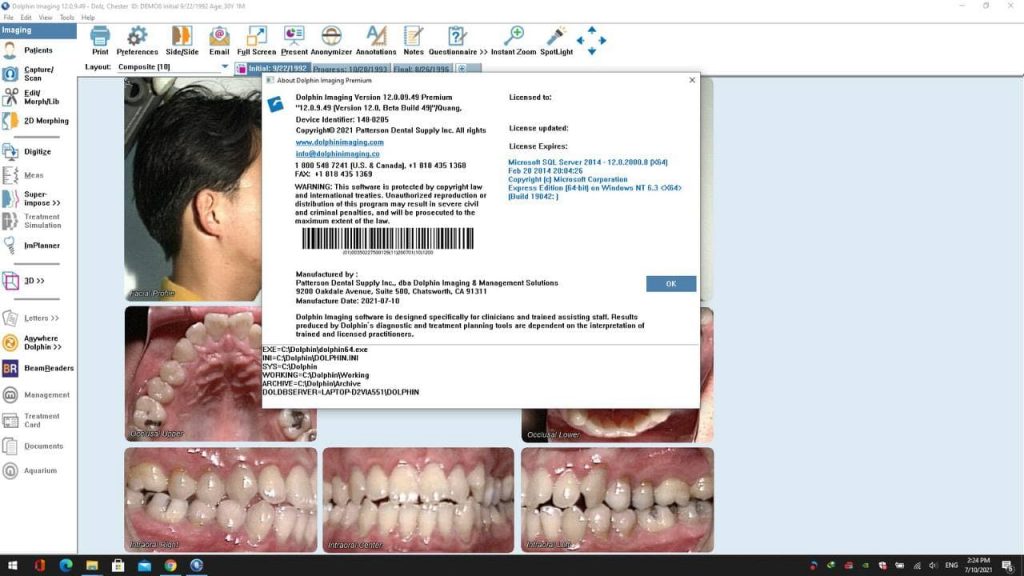Expand the Questionnaire >> toolbar menu
Screen dimensions: 1024x576
458,40
